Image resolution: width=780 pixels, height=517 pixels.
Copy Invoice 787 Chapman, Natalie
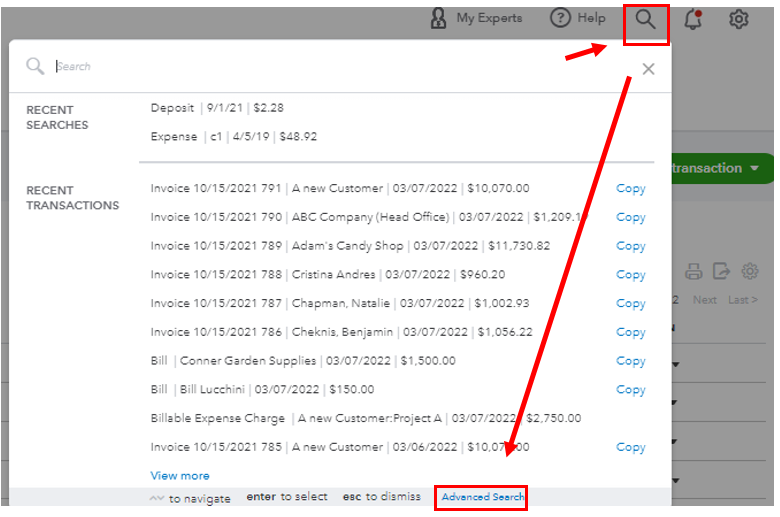click(x=630, y=304)
